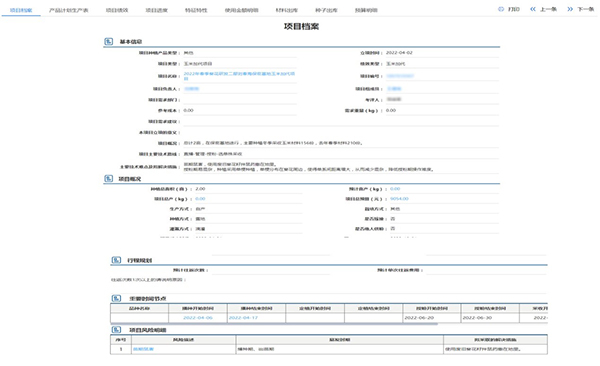Click the 行程规划 section icon
Viewport: 600px width, 366px height.
116,260
